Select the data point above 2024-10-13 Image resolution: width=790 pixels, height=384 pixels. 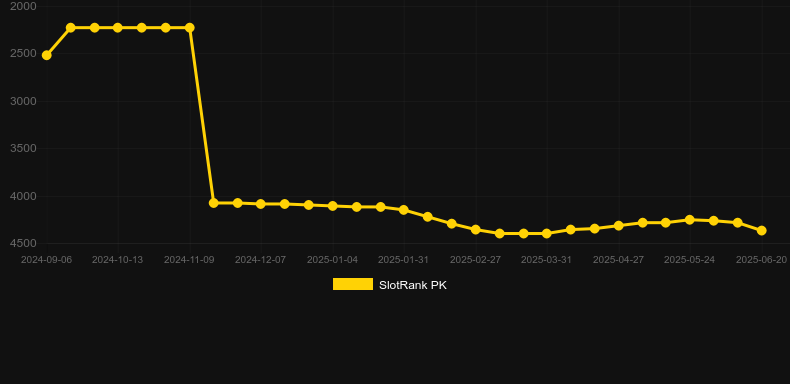118,28
